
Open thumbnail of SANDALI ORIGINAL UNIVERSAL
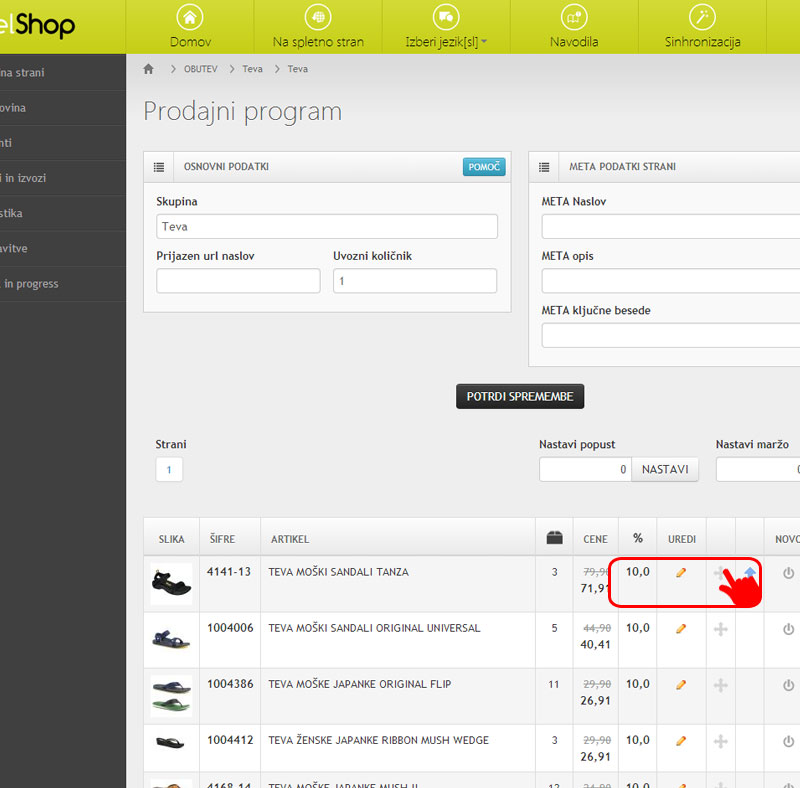coord(171,640)
